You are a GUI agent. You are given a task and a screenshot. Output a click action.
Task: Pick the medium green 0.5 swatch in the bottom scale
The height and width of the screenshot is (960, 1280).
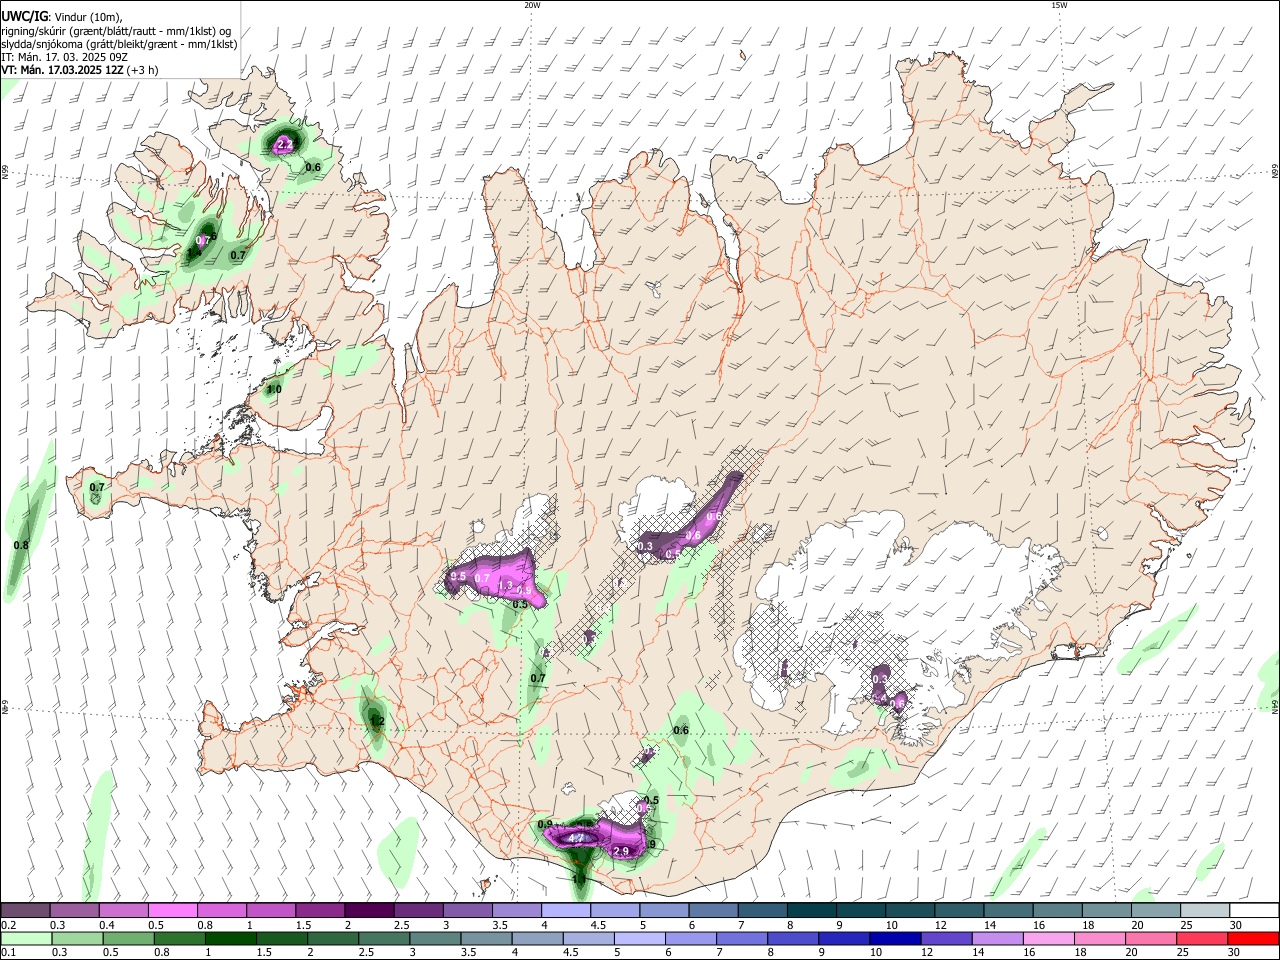click(x=128, y=938)
